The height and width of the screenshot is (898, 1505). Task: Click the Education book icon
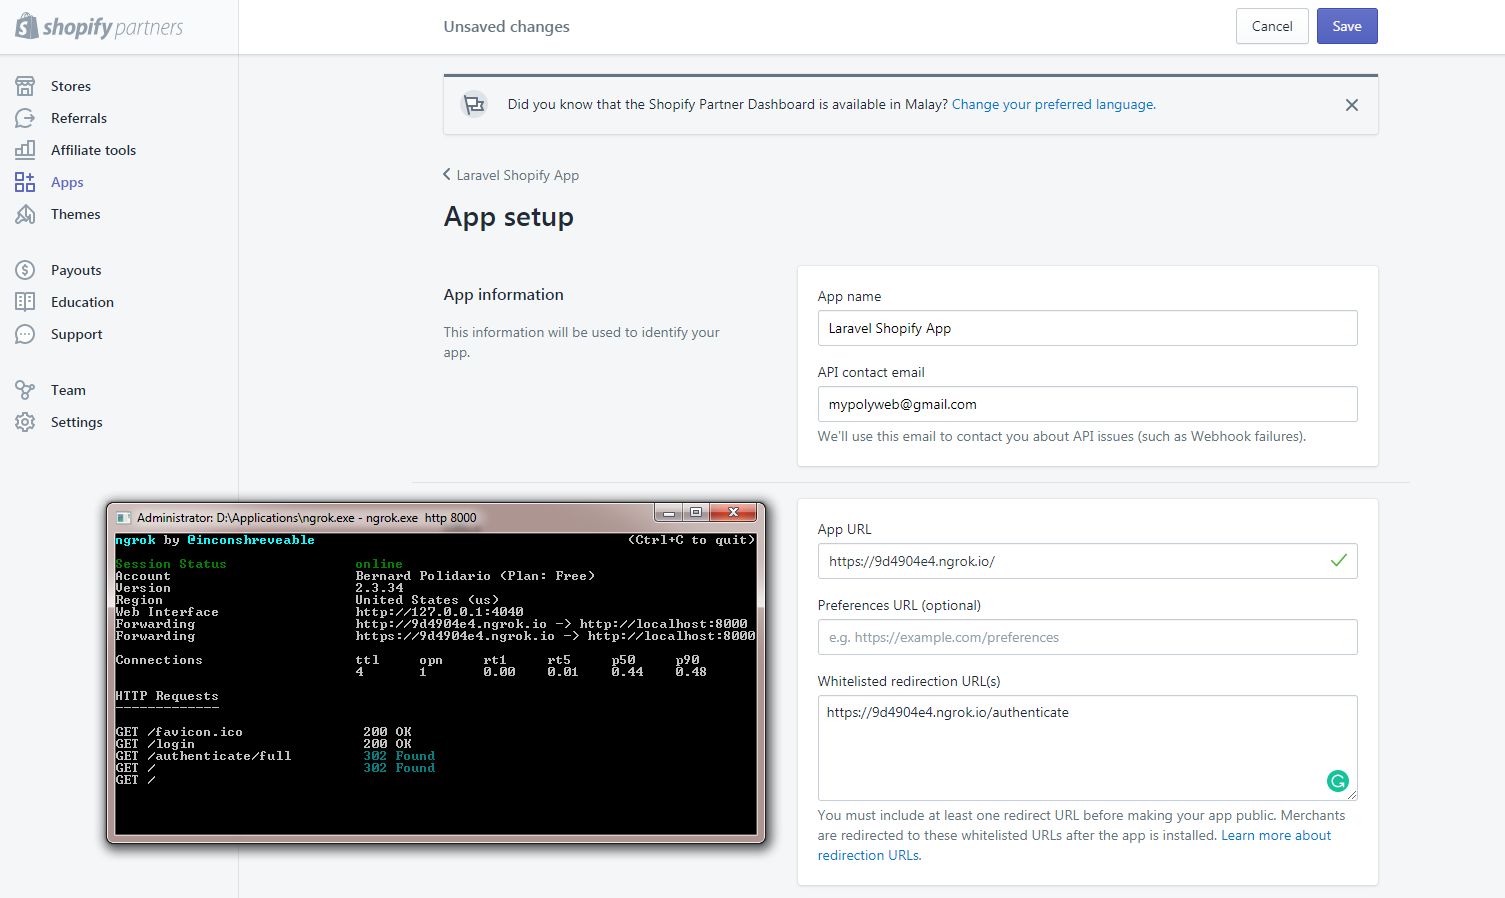pyautogui.click(x=25, y=302)
